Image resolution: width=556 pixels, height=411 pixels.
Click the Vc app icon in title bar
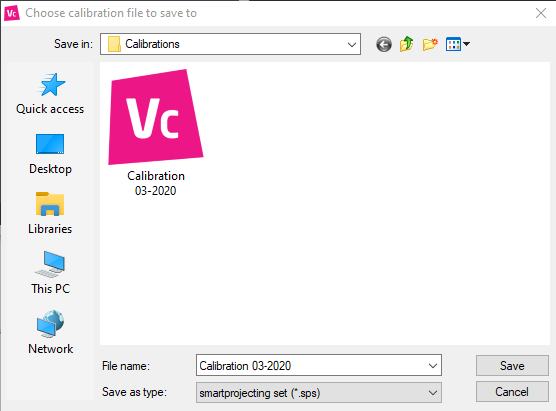(11, 13)
